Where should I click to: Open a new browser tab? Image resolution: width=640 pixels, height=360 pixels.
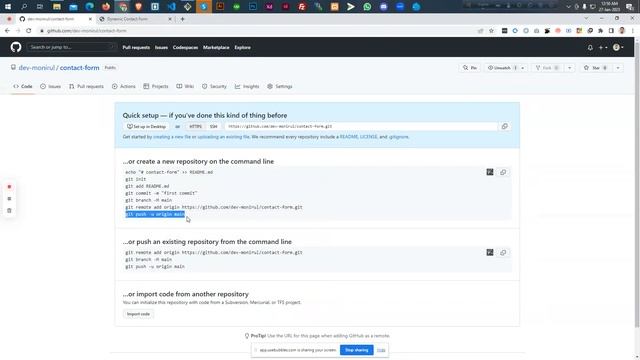pos(182,19)
